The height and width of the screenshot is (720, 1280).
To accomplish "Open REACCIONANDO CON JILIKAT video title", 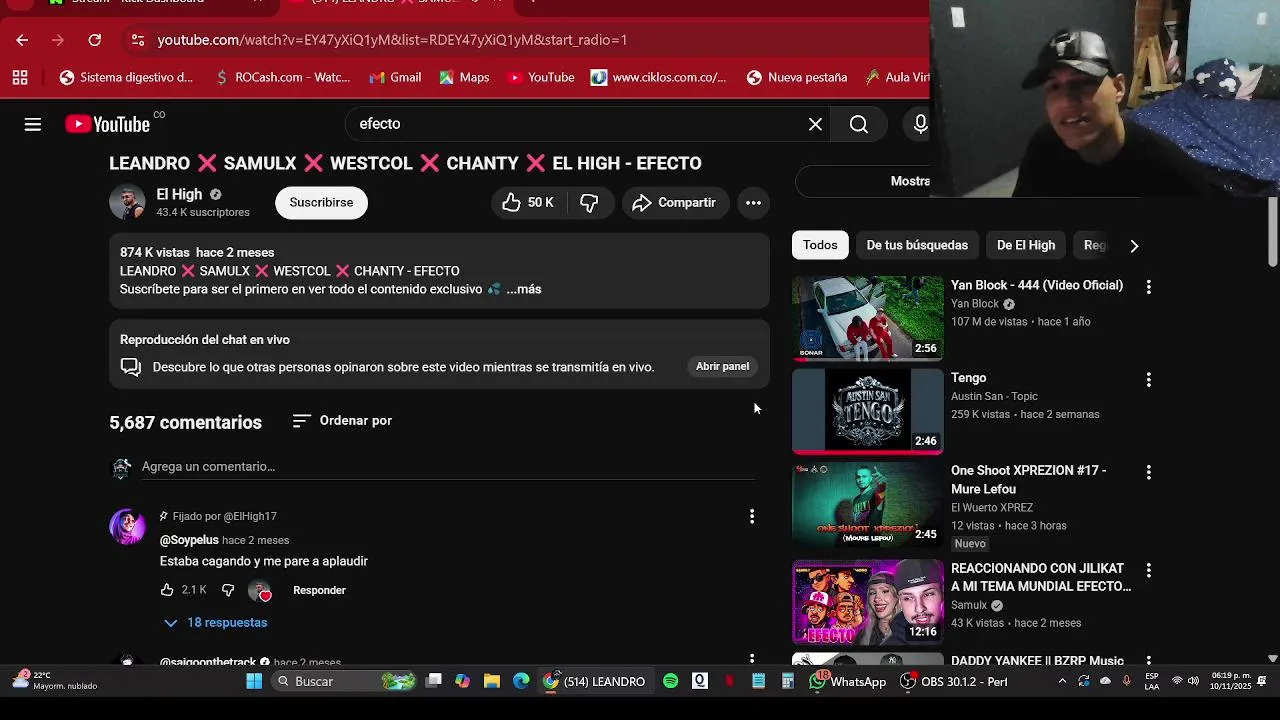I will coord(1041,578).
